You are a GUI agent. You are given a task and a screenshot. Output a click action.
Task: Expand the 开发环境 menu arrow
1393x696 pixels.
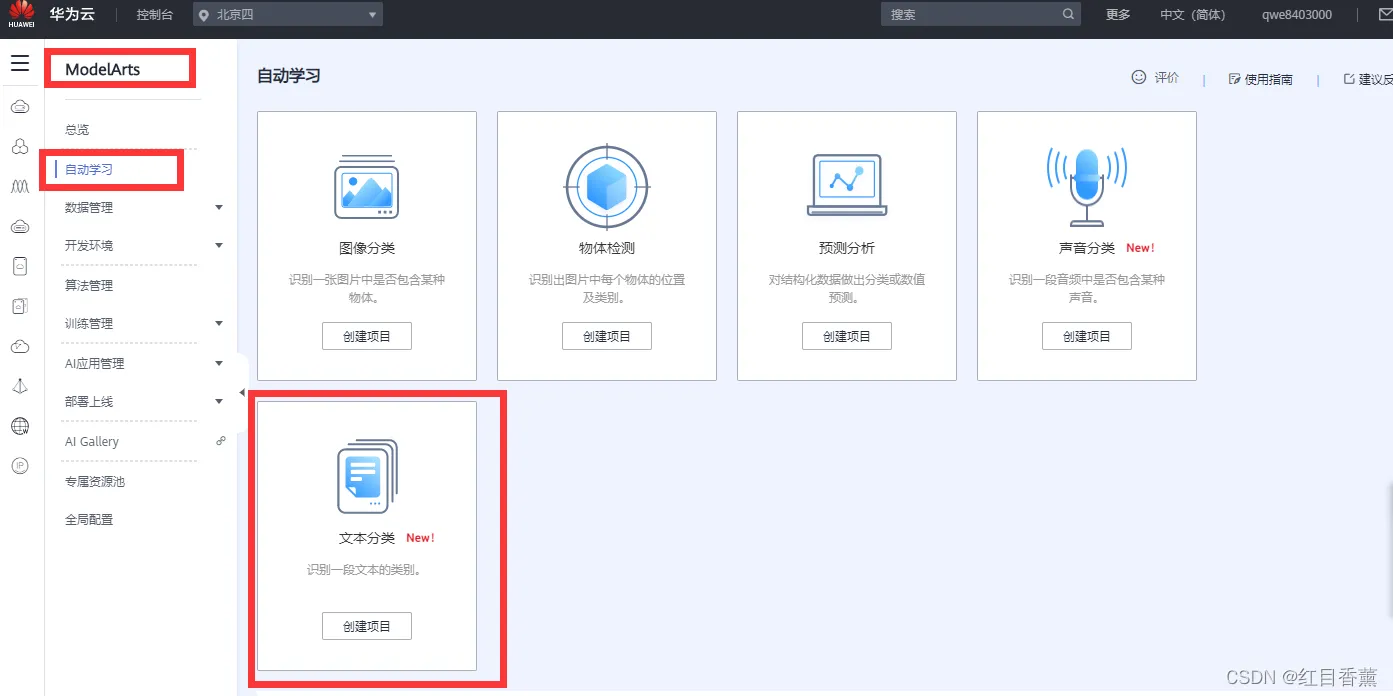point(219,245)
